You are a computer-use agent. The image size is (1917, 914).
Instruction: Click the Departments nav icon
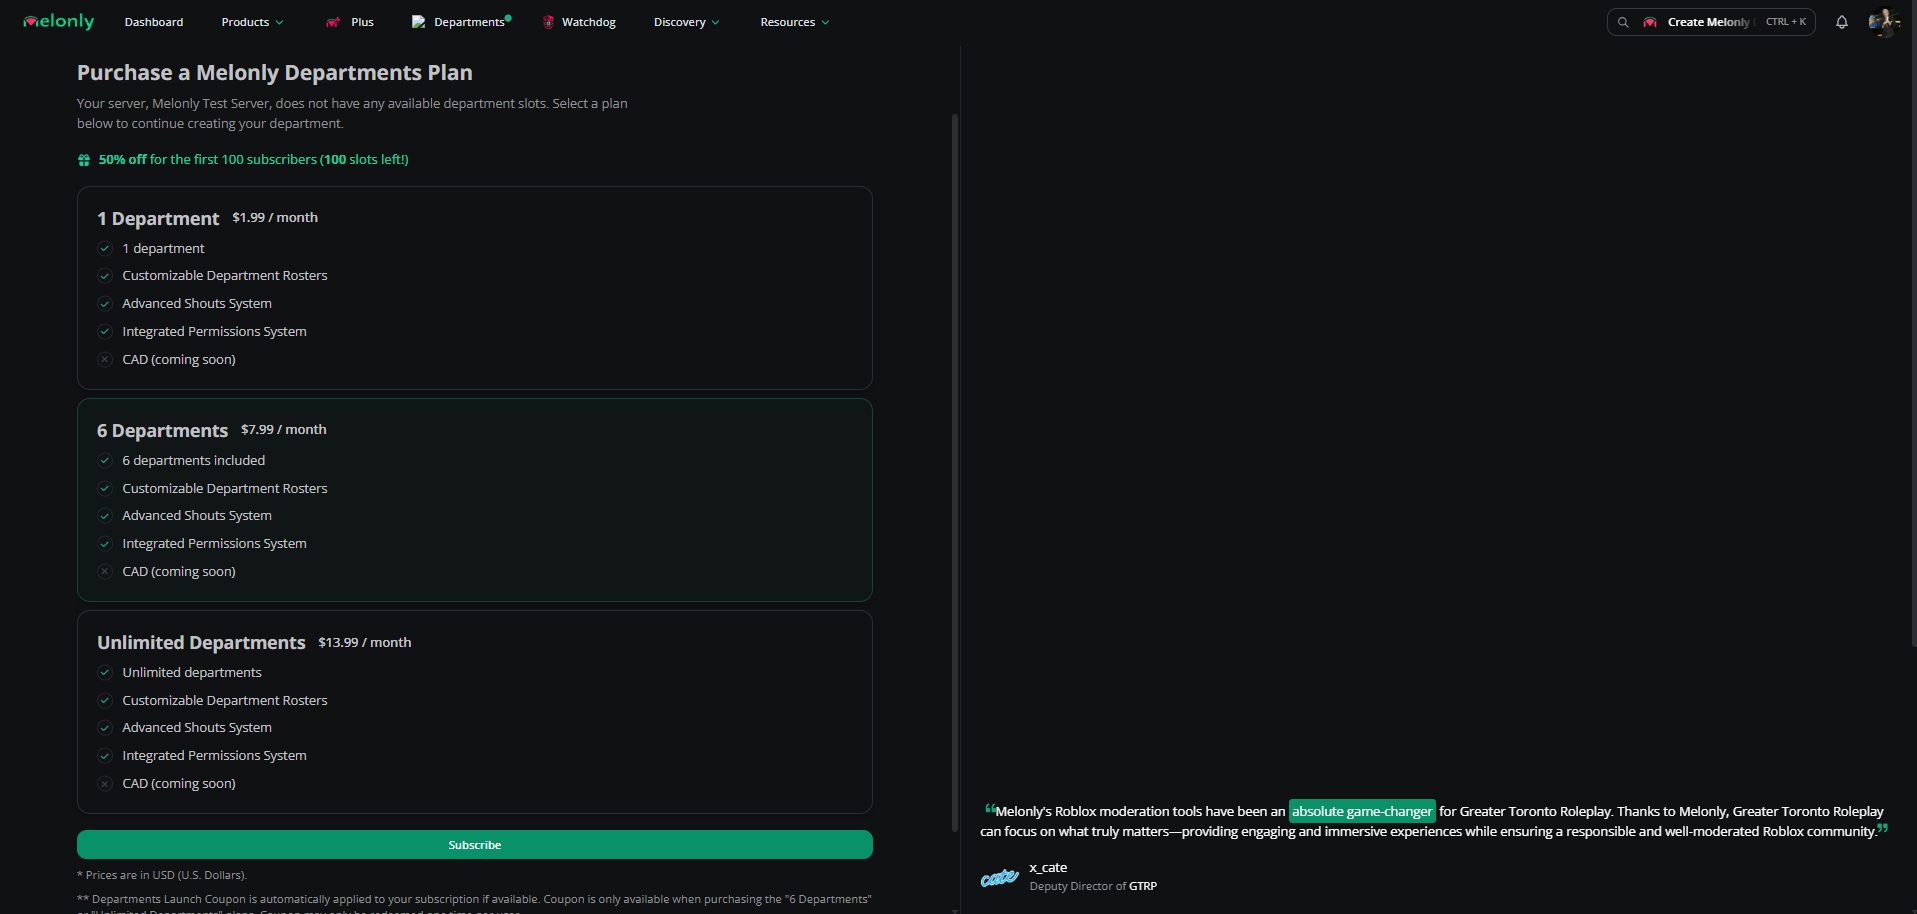419,22
